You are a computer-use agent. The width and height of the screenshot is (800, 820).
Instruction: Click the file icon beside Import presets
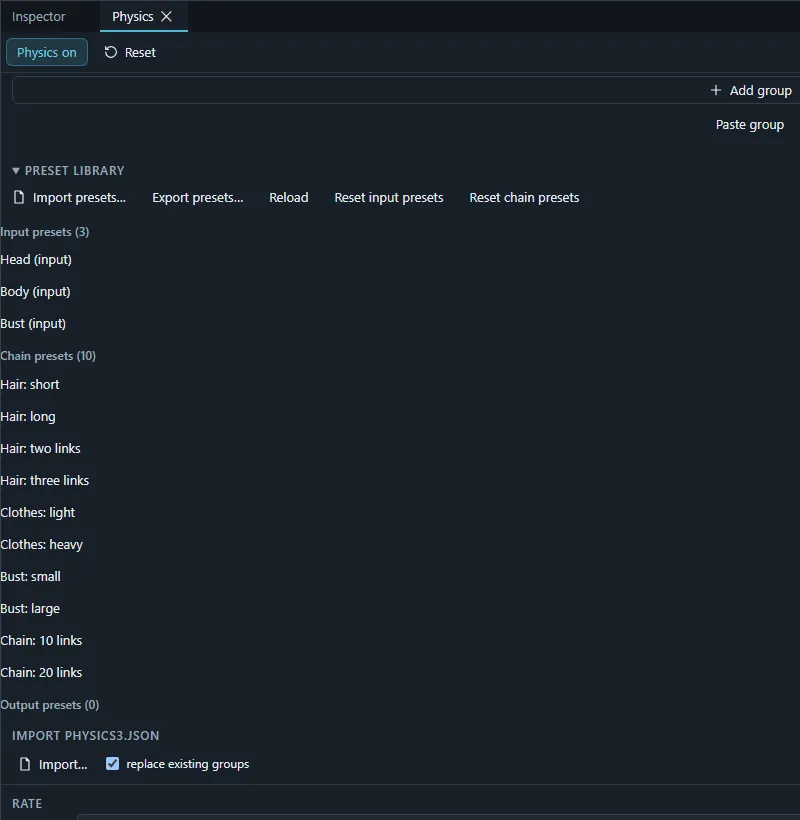point(19,197)
